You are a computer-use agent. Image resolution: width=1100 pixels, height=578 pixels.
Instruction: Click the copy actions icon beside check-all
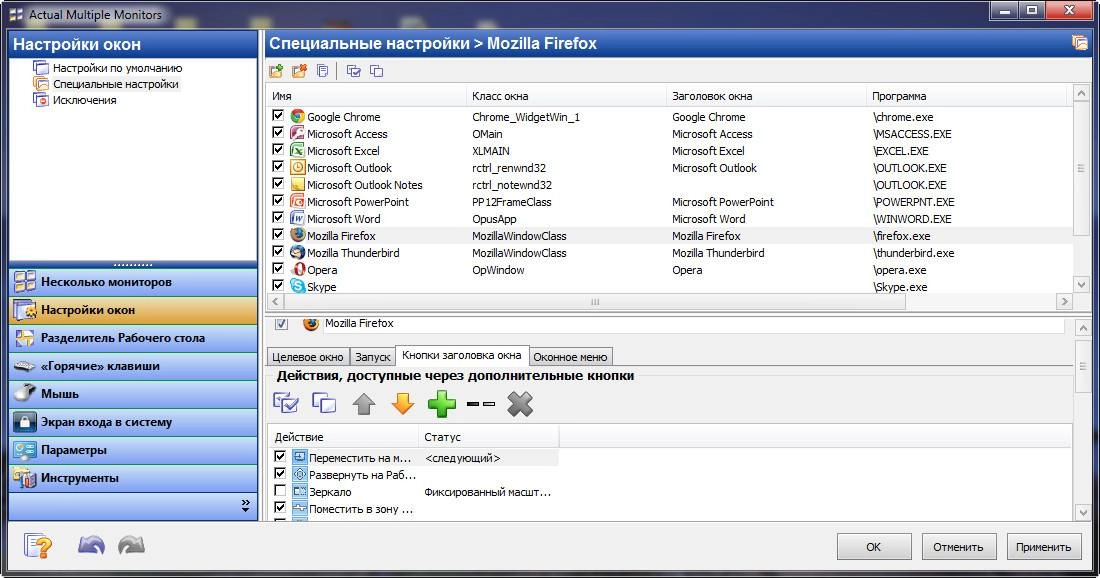324,403
